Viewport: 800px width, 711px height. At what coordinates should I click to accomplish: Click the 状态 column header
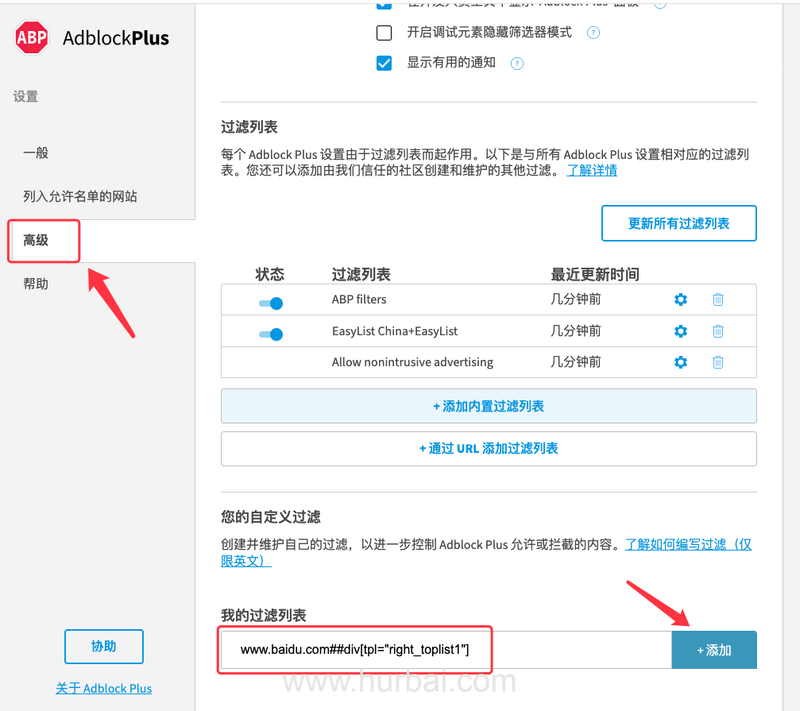(x=270, y=274)
